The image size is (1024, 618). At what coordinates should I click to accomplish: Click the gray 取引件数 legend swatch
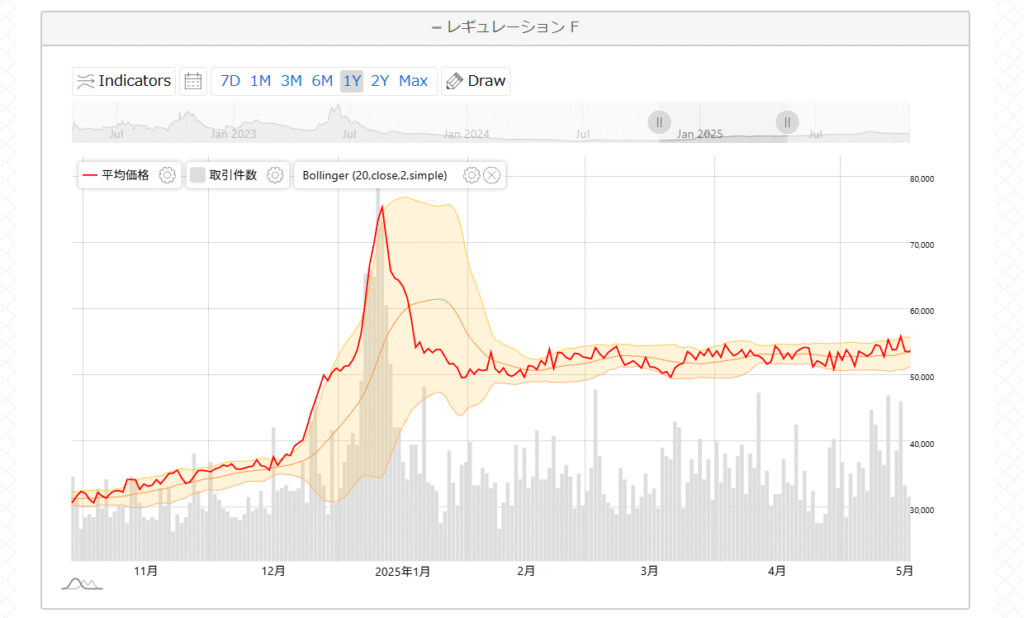click(198, 175)
